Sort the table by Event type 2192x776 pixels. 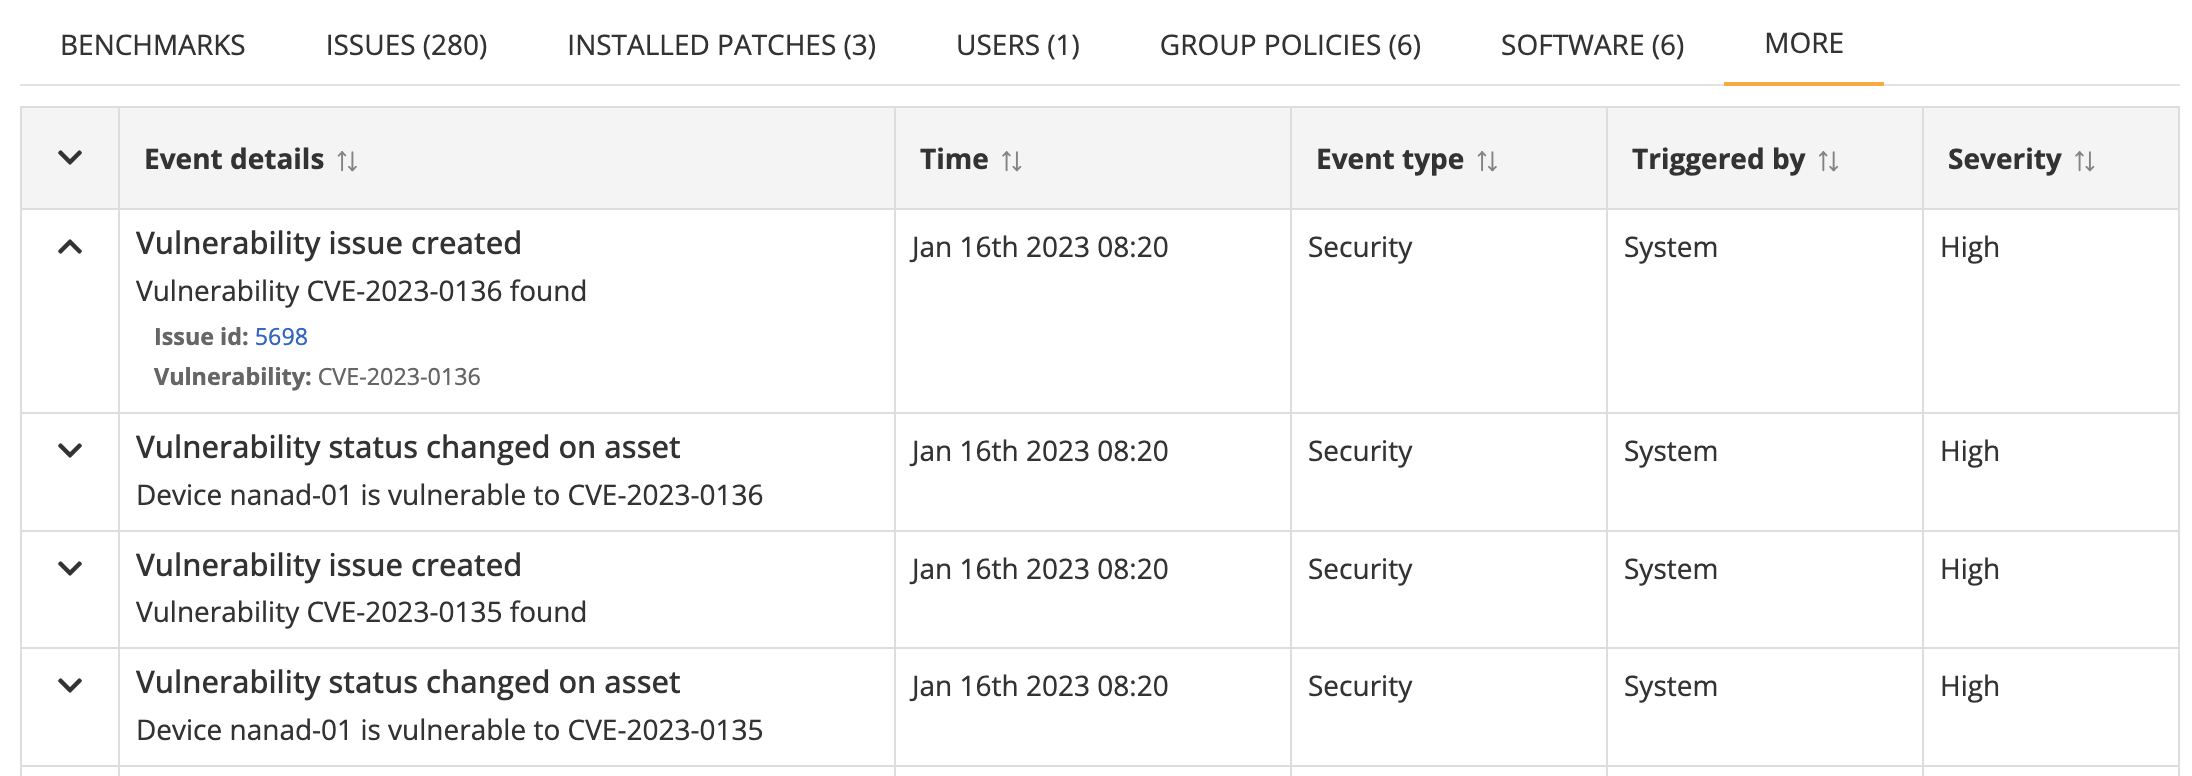click(x=1487, y=161)
